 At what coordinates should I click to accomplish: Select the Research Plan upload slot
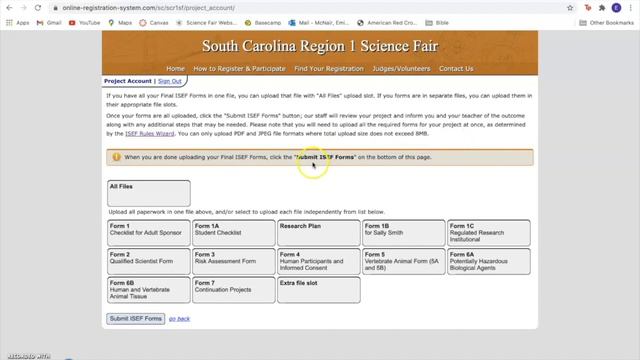tap(319, 233)
